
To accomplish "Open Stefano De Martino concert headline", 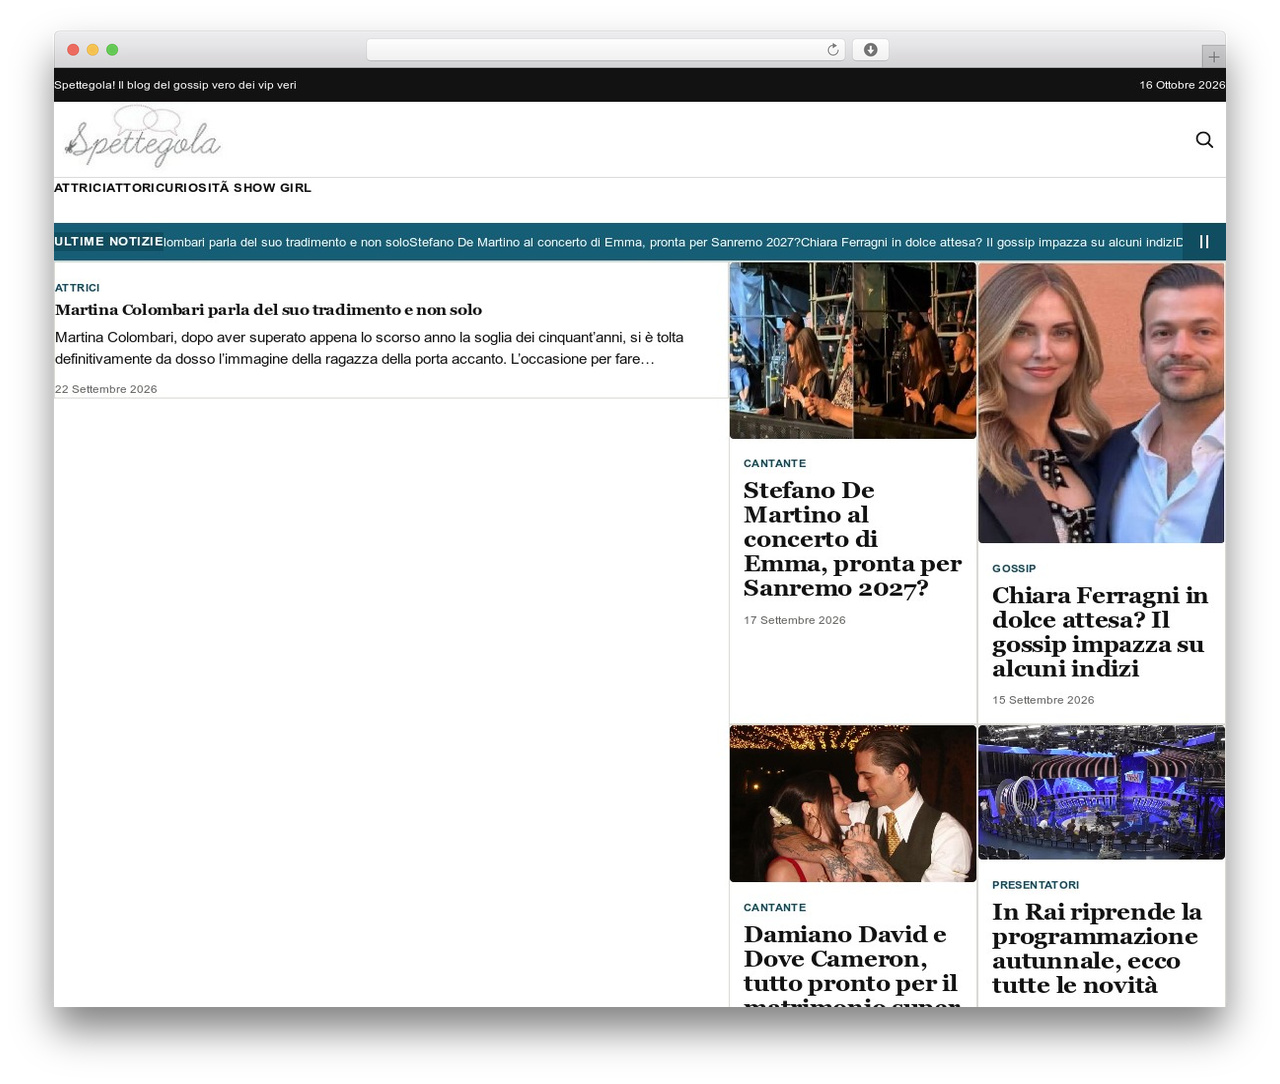I will [x=852, y=539].
